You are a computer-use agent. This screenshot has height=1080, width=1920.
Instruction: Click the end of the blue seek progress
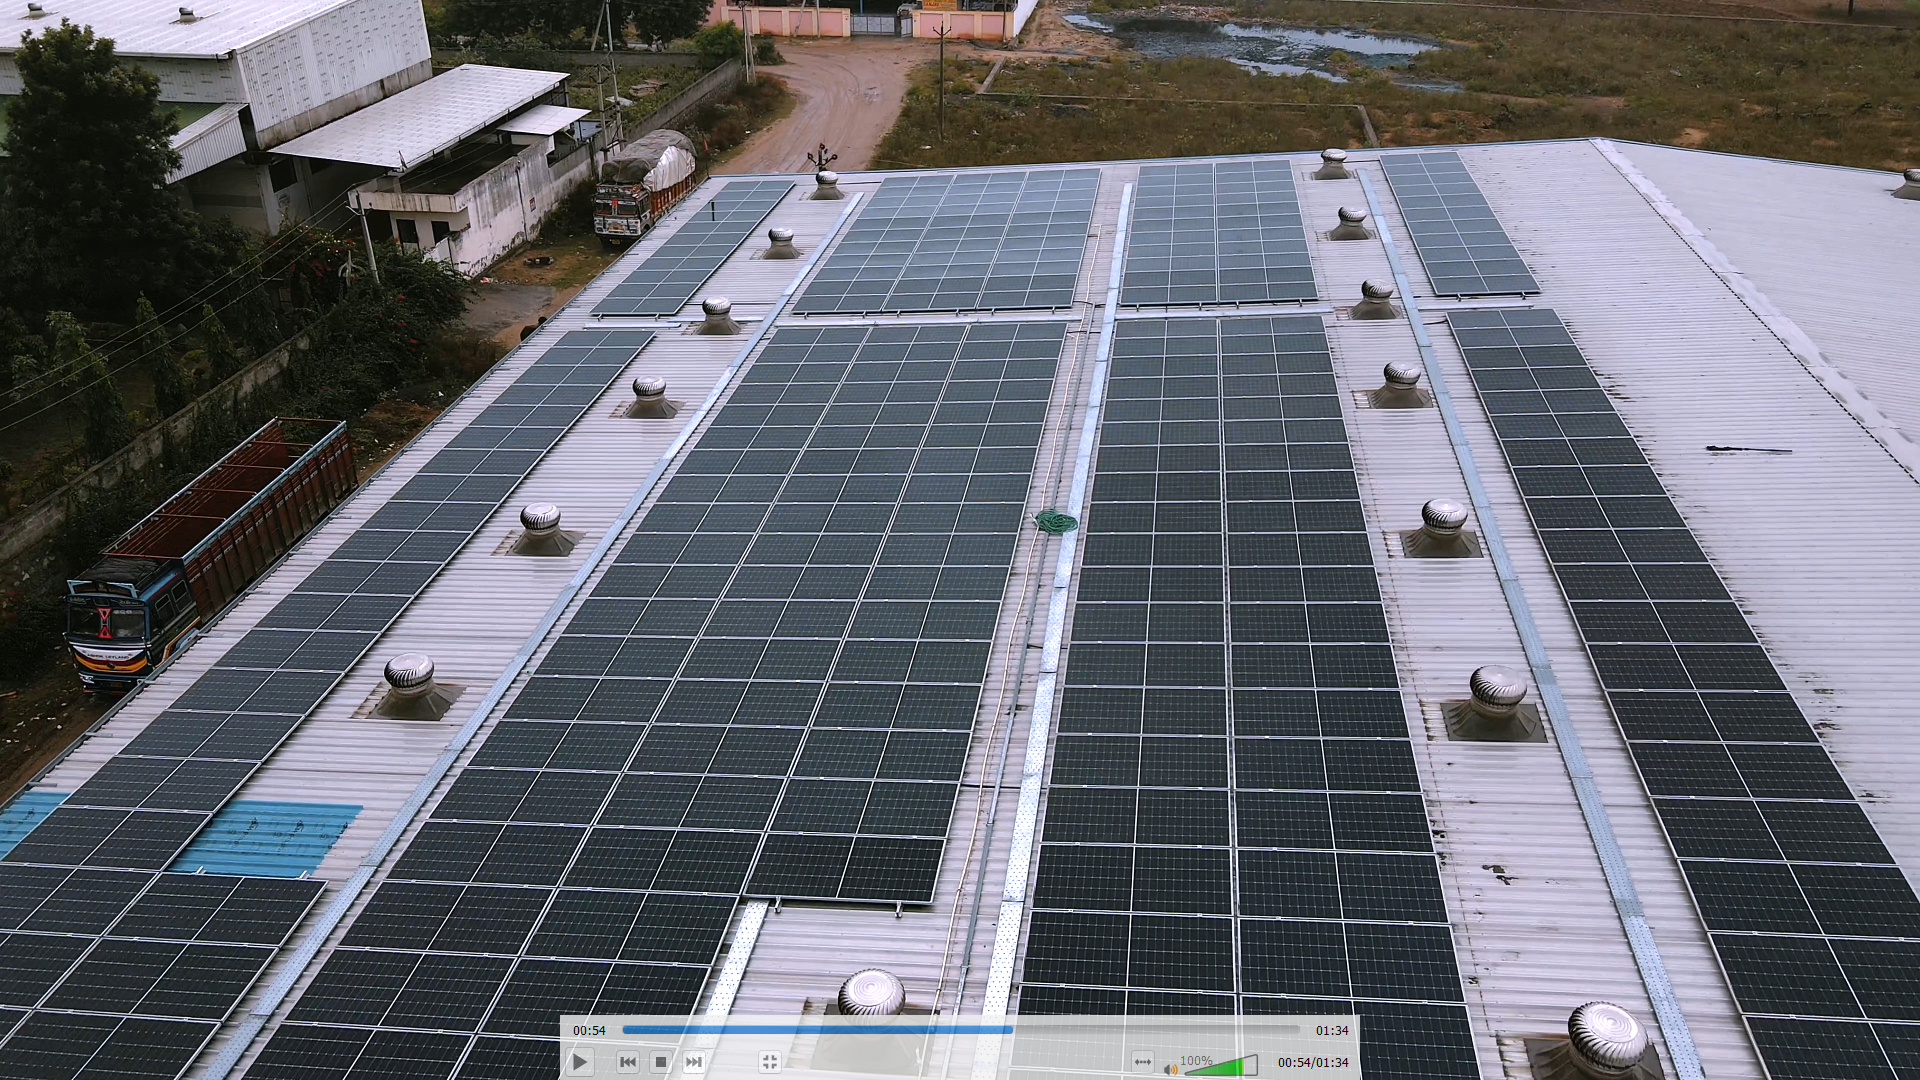(1011, 1029)
